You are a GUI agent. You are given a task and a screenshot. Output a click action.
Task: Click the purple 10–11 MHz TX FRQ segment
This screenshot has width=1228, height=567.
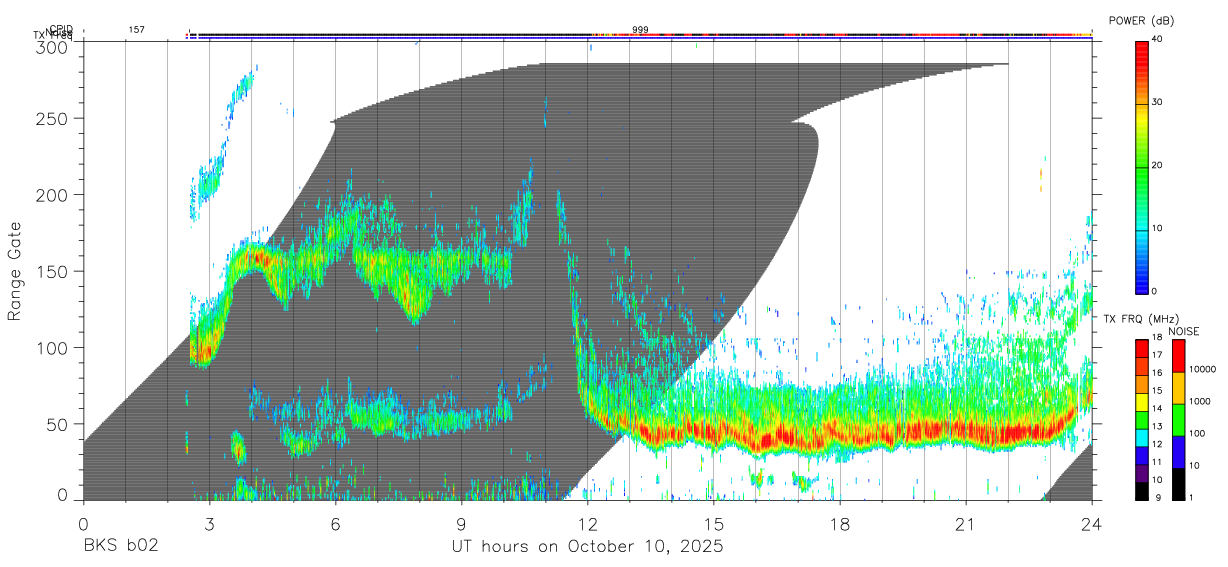pyautogui.click(x=1141, y=475)
